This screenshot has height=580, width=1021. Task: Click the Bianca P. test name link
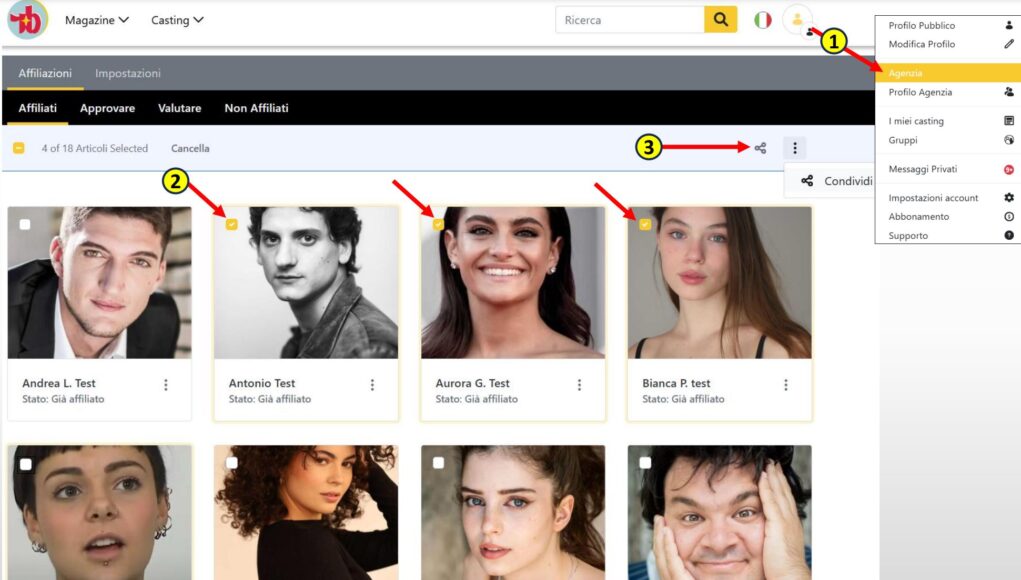point(677,383)
